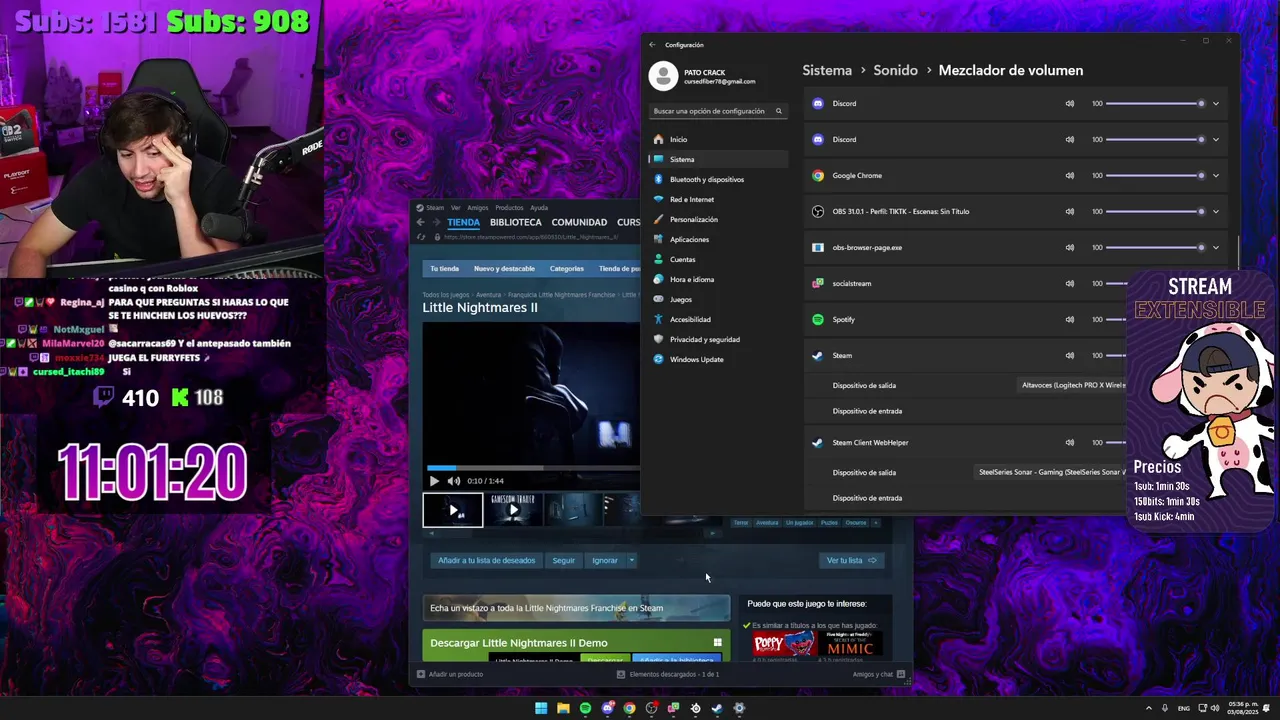Open Bluetooth y dispositivos settings
The height and width of the screenshot is (720, 1280).
pyautogui.click(x=718, y=179)
